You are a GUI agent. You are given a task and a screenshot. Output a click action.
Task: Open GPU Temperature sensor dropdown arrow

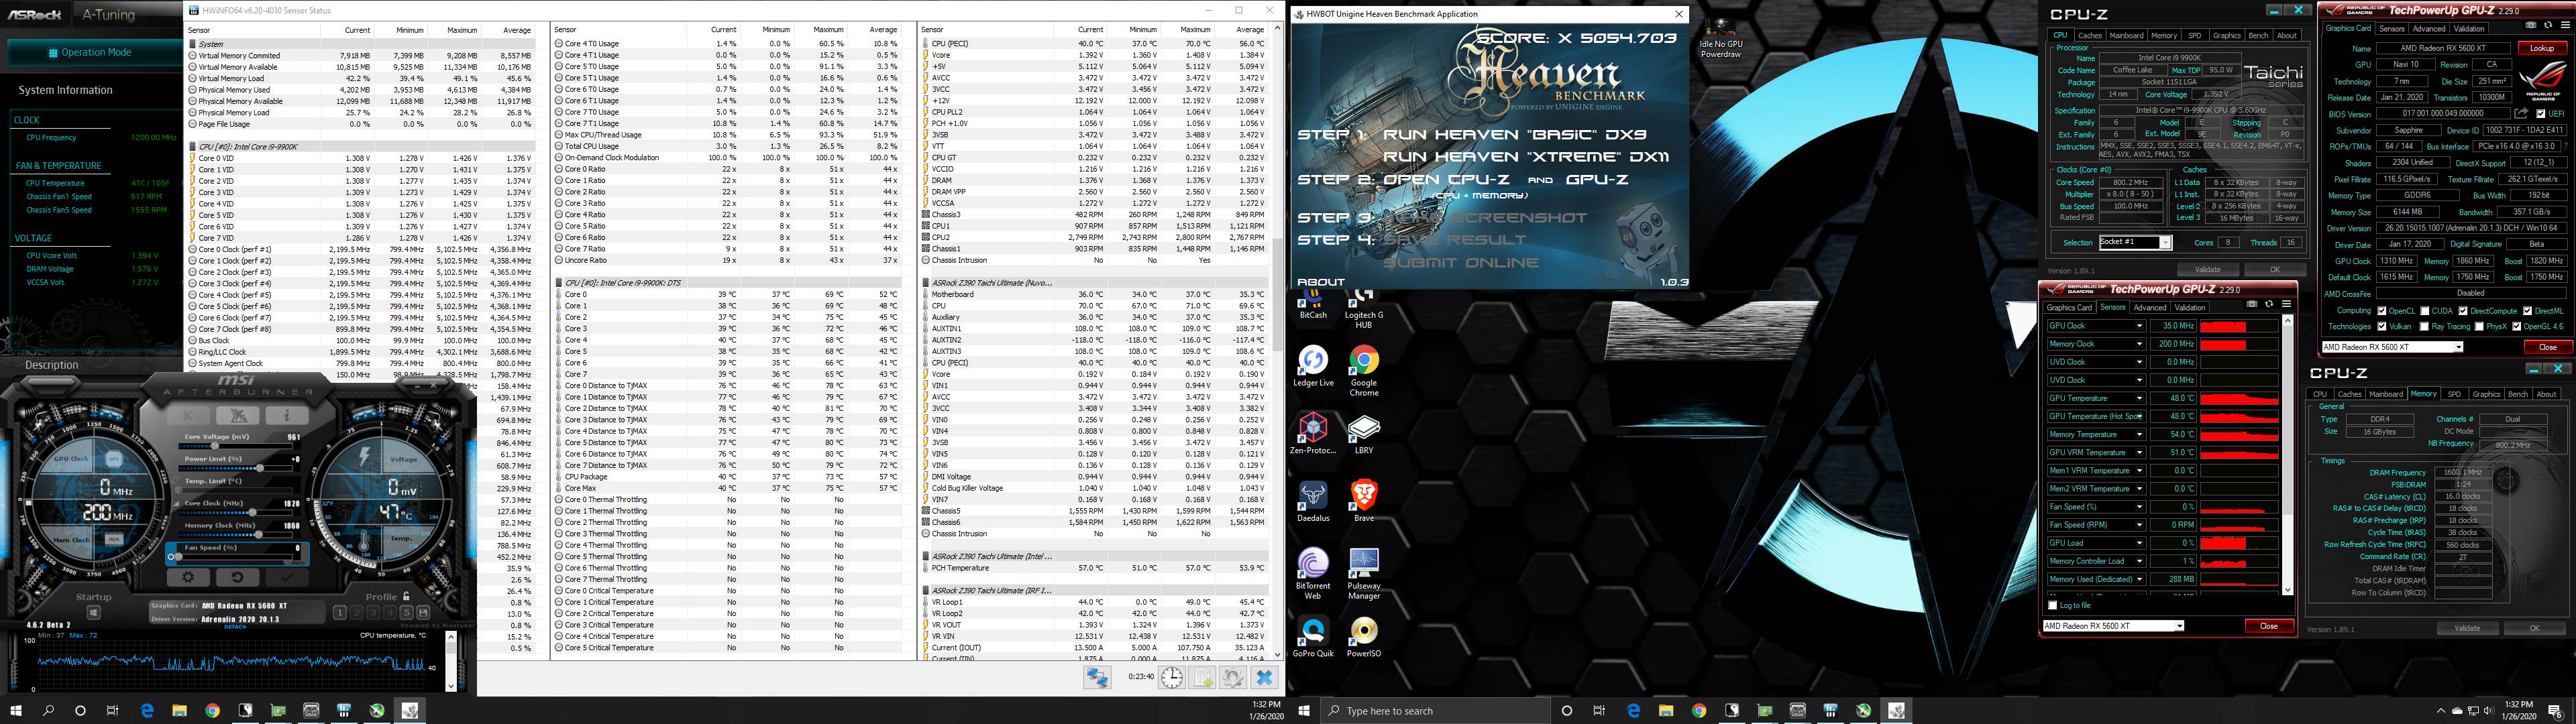(x=2140, y=398)
